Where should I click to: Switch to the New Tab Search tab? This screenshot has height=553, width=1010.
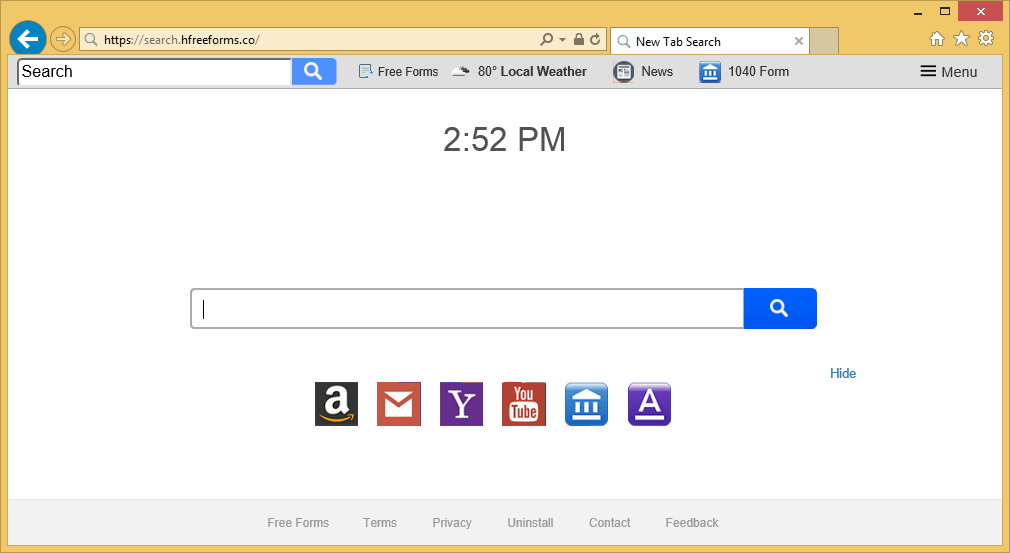pos(700,41)
